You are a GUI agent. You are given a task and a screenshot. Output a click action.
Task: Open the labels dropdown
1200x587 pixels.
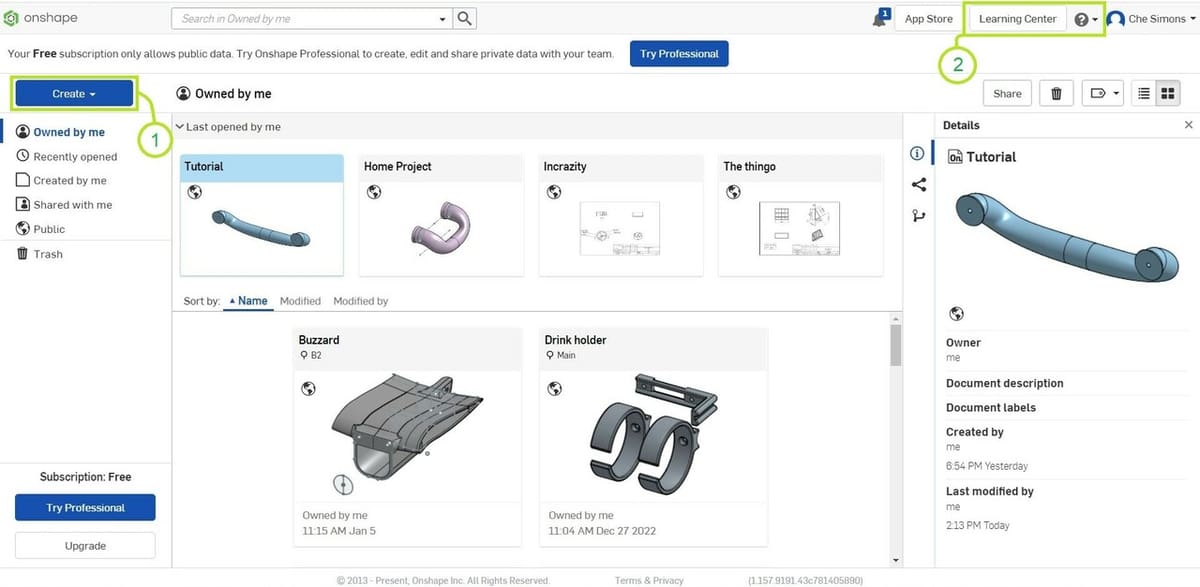[x=1104, y=93]
